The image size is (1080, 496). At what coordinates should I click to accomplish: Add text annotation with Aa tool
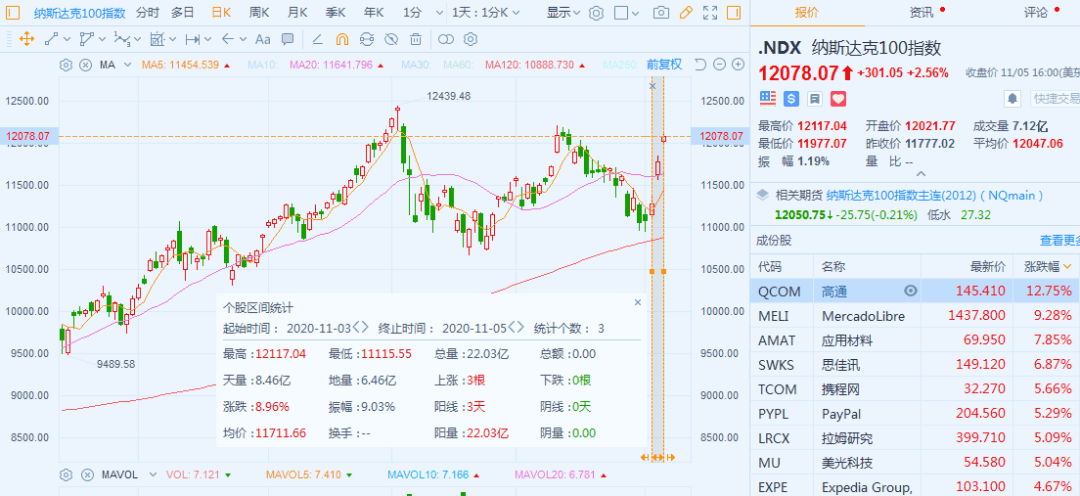[x=262, y=39]
